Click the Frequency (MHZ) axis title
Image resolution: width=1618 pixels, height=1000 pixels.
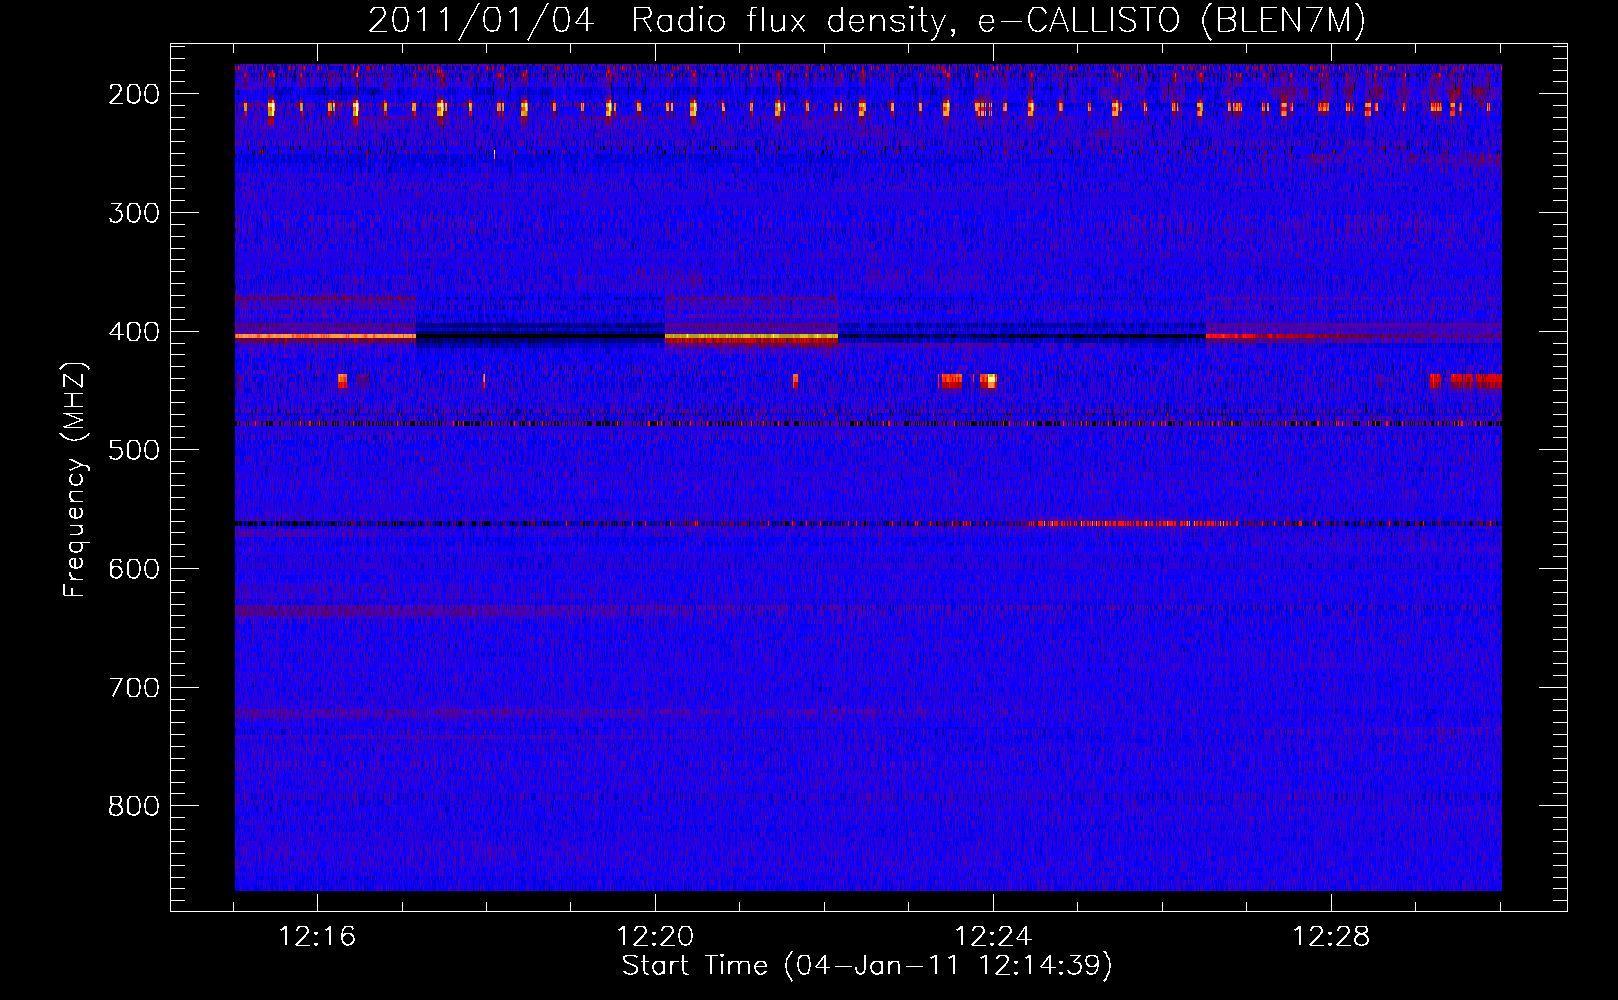75,479
